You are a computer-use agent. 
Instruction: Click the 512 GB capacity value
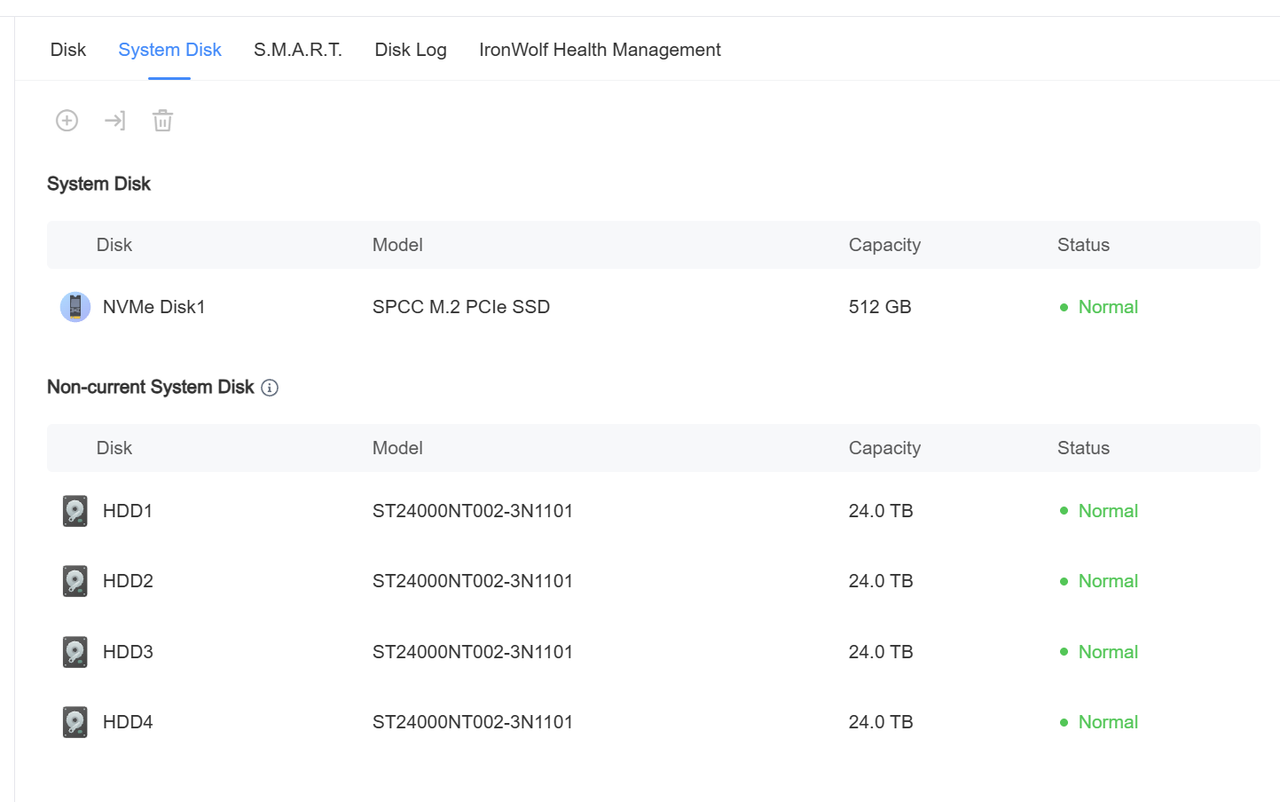tap(880, 307)
